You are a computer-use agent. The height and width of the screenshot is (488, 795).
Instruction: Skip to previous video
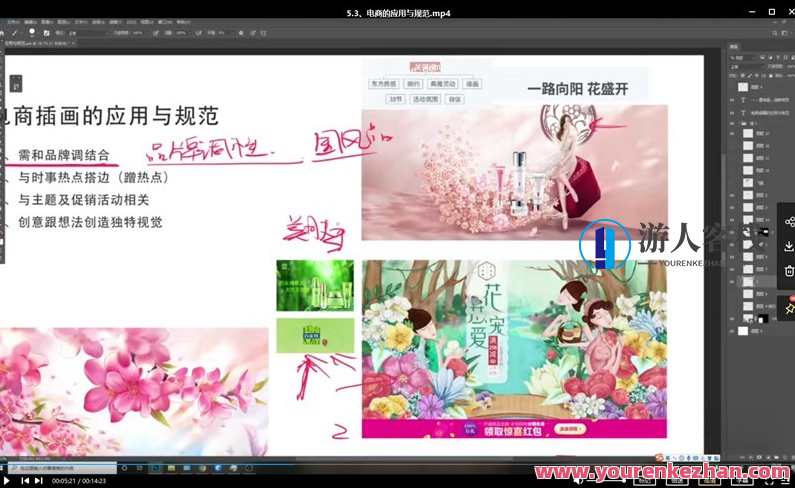click(x=24, y=480)
